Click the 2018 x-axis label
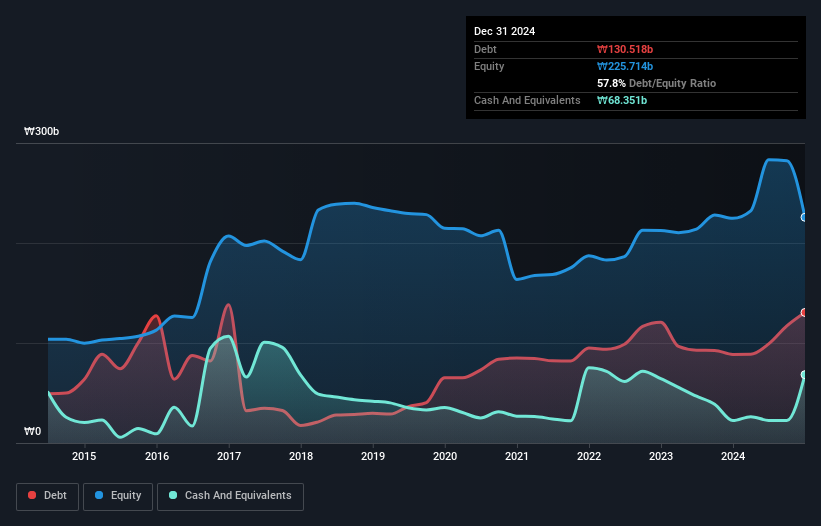The image size is (821, 526). pos(301,456)
